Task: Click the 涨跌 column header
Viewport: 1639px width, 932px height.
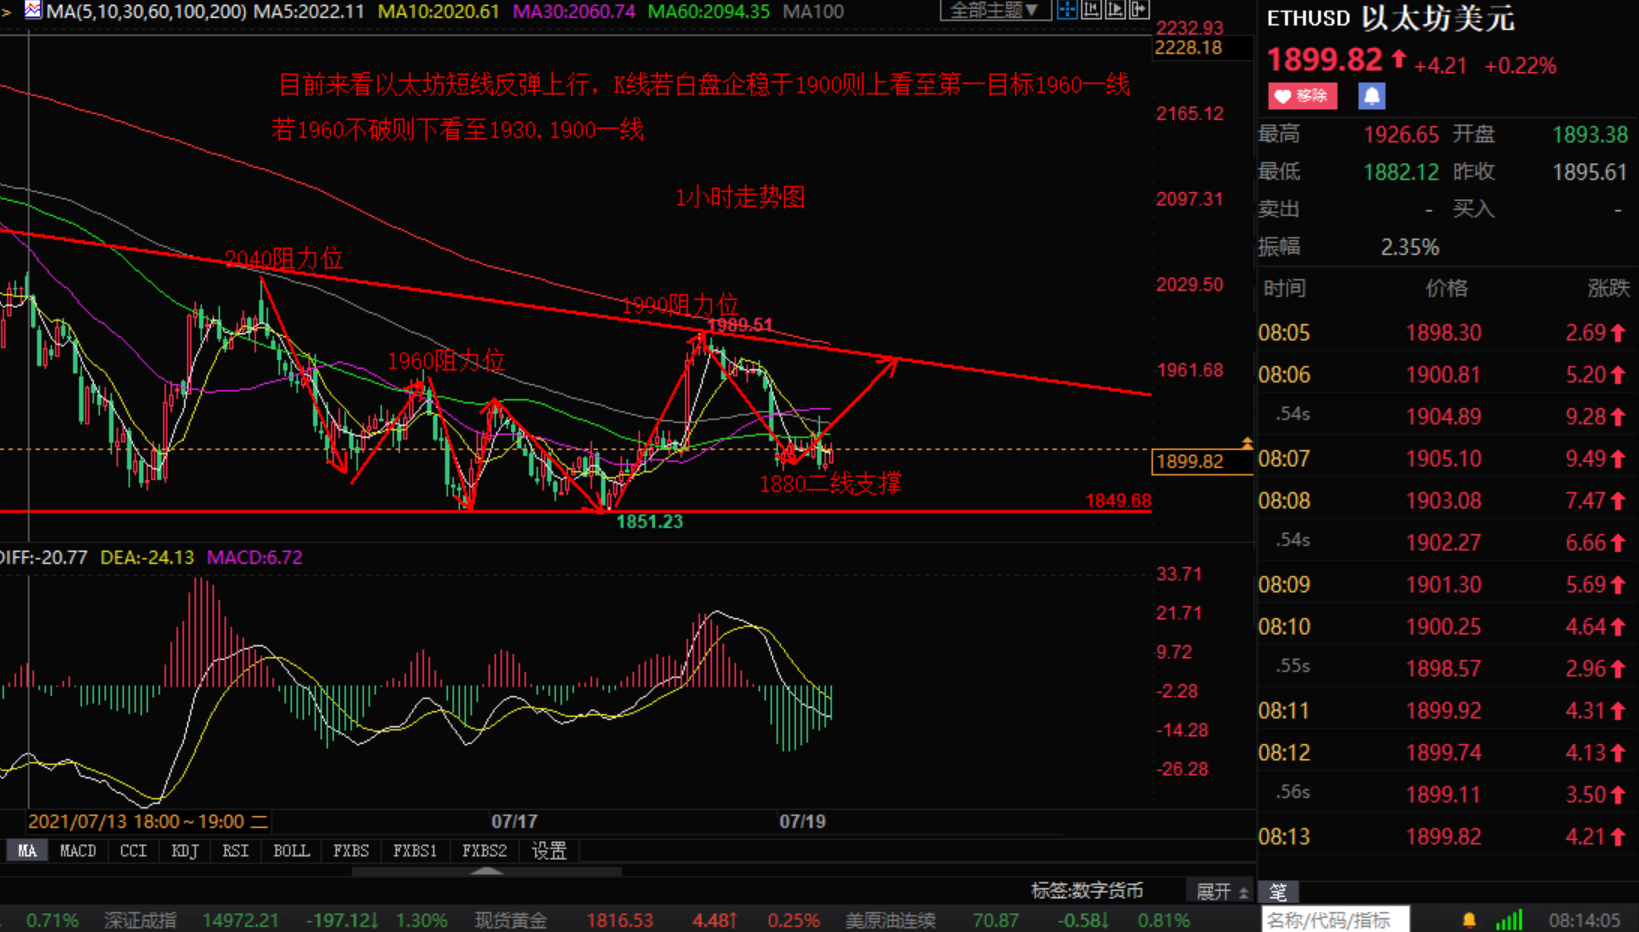Action: [1608, 289]
